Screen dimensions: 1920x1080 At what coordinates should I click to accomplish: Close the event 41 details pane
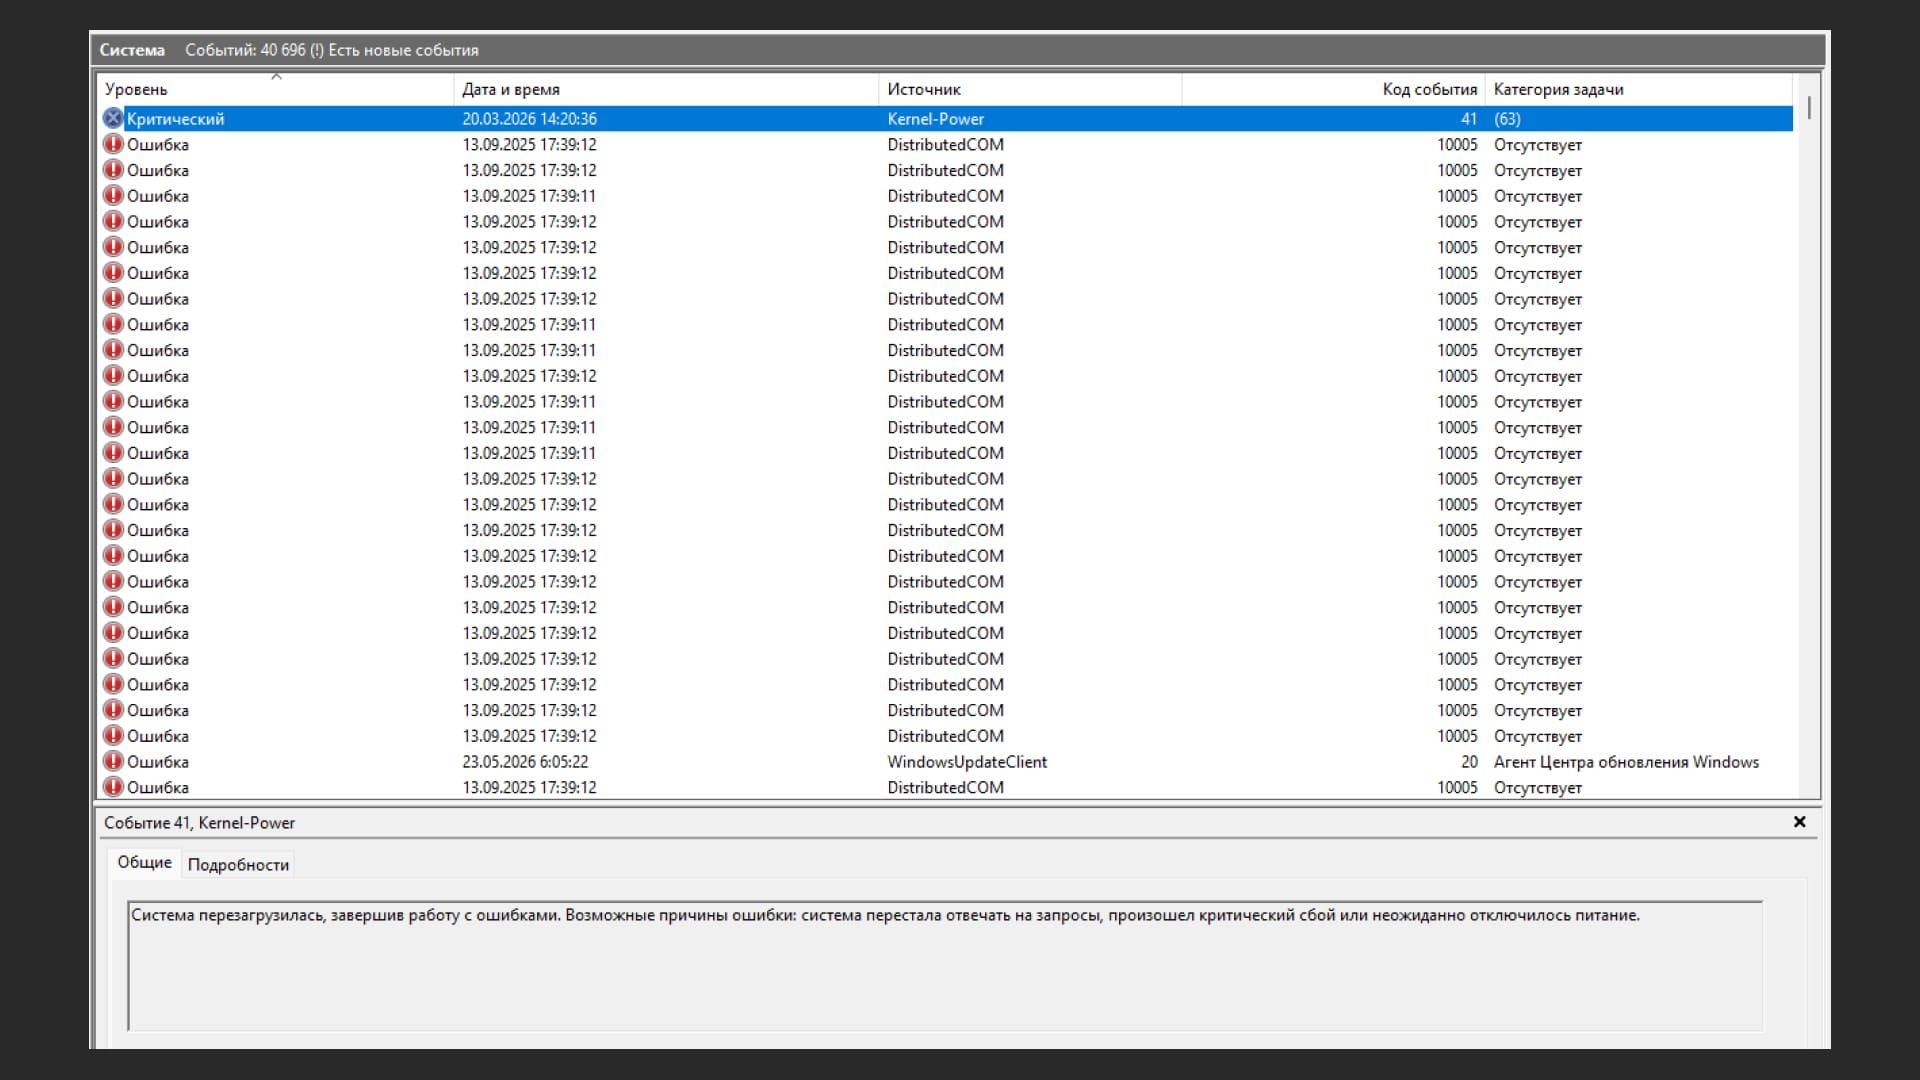1799,822
